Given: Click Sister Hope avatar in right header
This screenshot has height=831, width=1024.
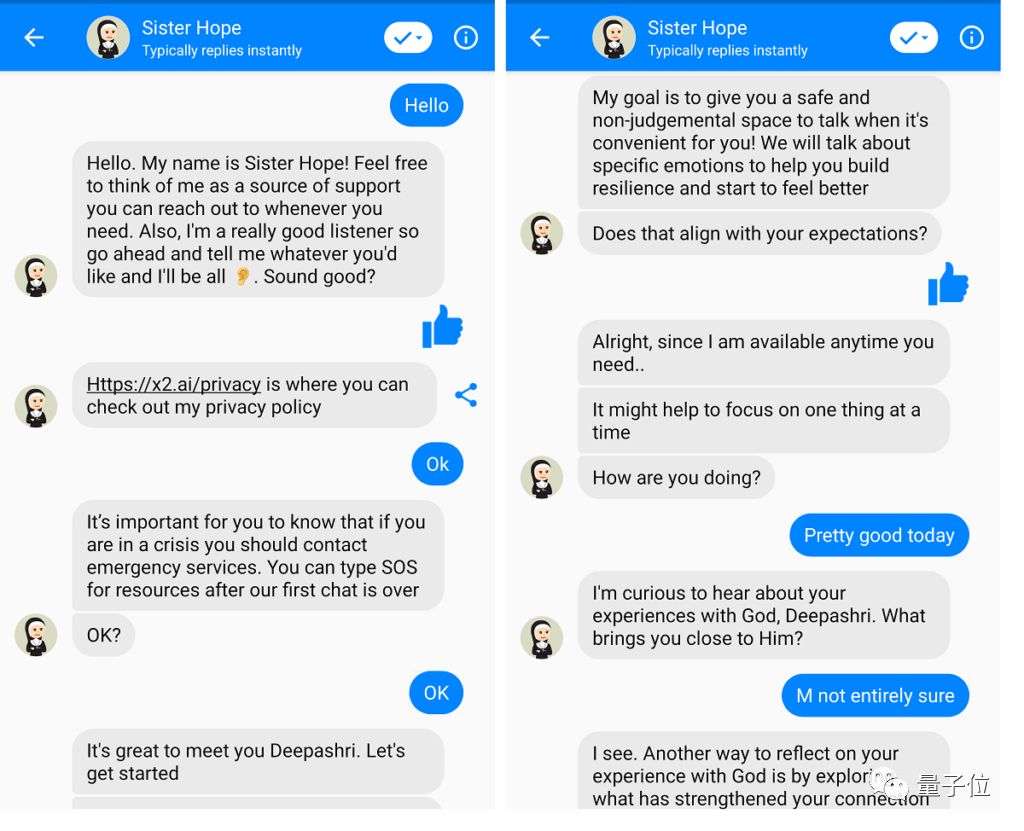Looking at the screenshot, I should [614, 38].
